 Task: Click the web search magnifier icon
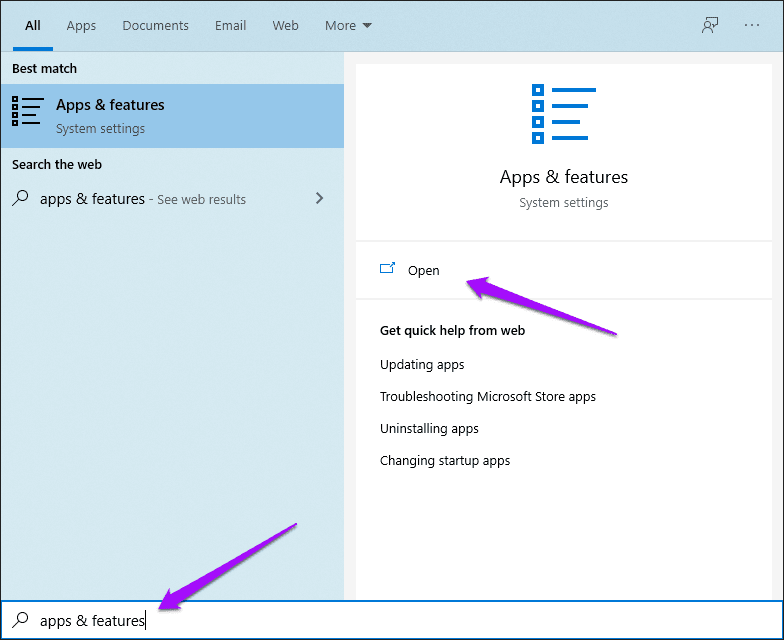click(x=20, y=198)
